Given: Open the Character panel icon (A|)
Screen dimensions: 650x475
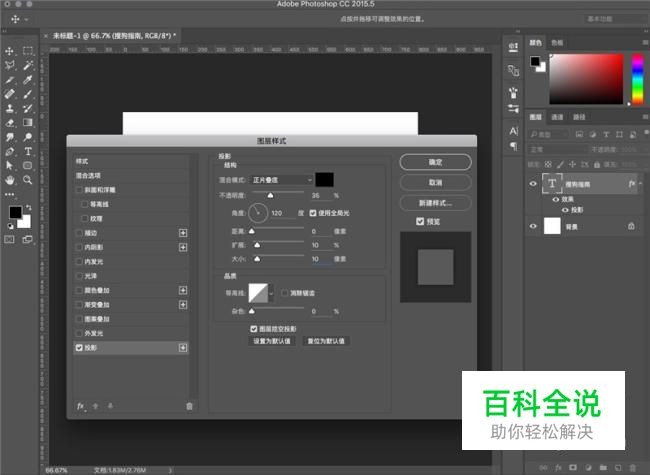Looking at the screenshot, I should coord(514,131).
